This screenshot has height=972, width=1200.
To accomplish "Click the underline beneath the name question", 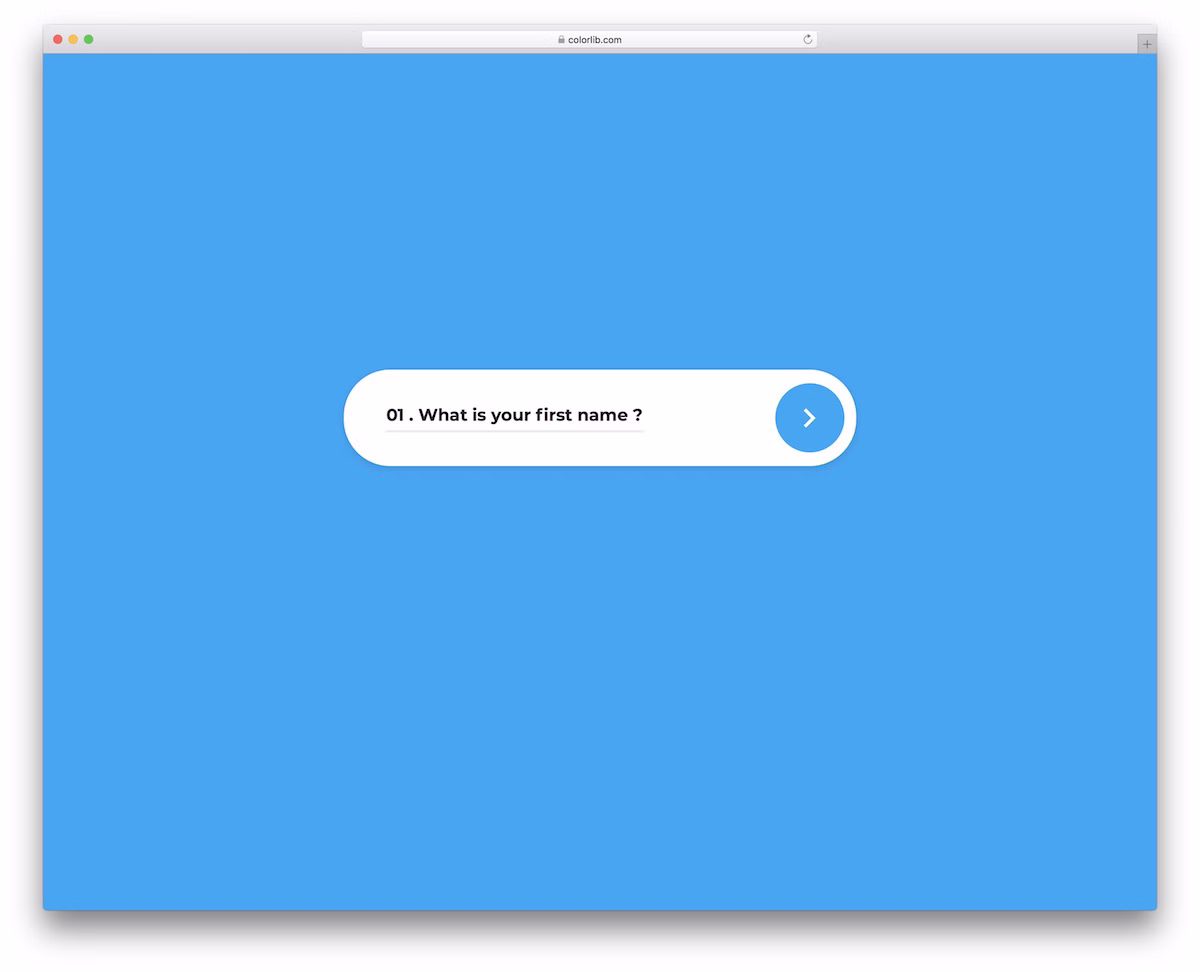I will 514,431.
